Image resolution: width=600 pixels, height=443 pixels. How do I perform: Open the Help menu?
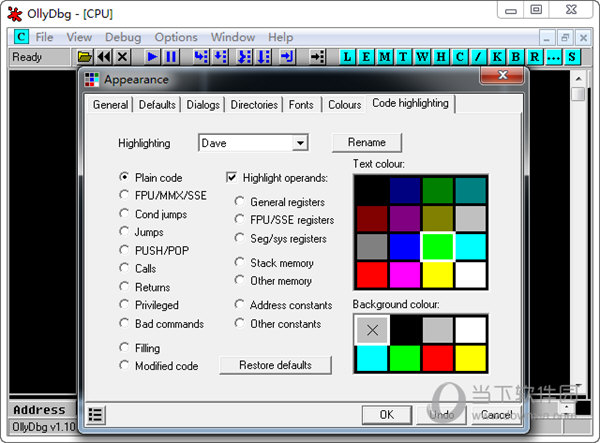coord(280,37)
